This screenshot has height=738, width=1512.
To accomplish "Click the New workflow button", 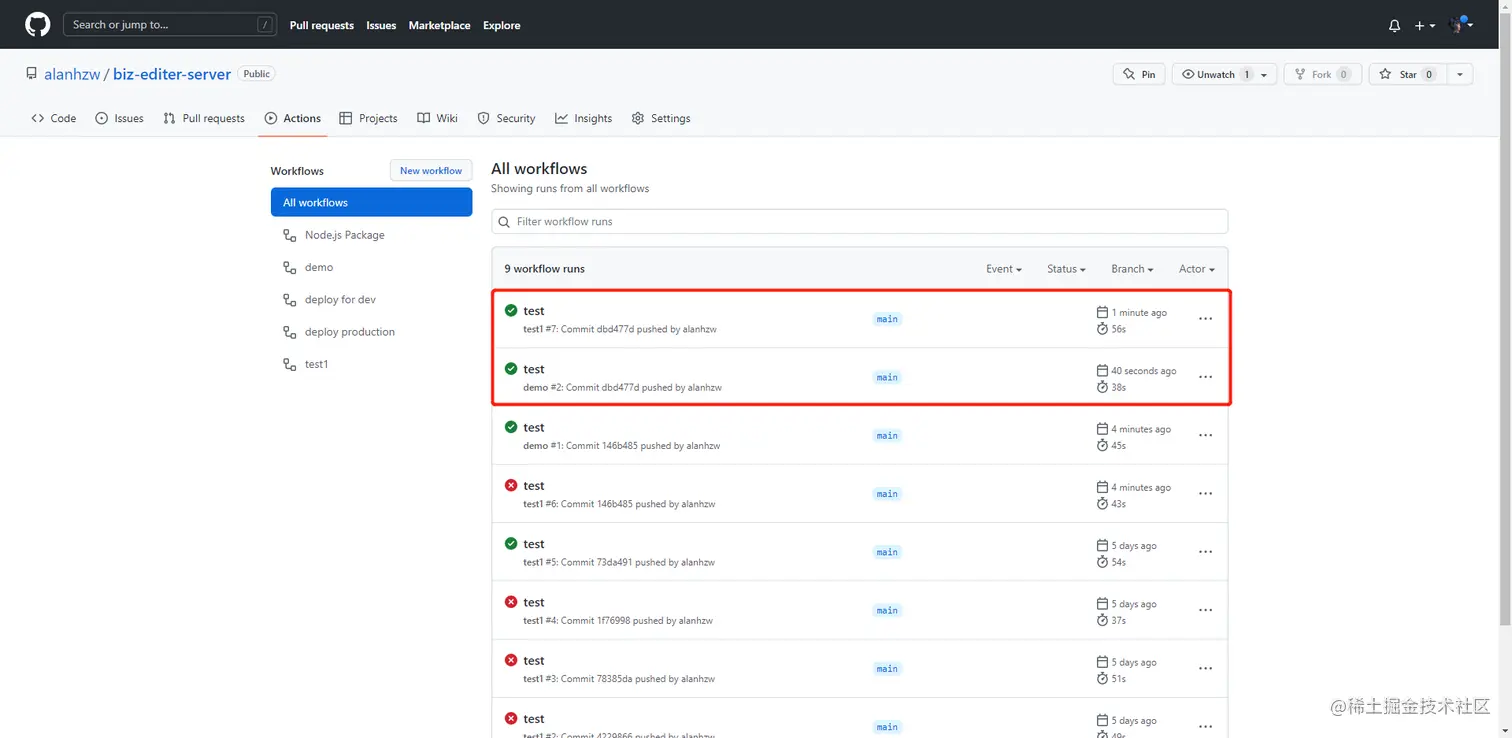I will pos(431,171).
